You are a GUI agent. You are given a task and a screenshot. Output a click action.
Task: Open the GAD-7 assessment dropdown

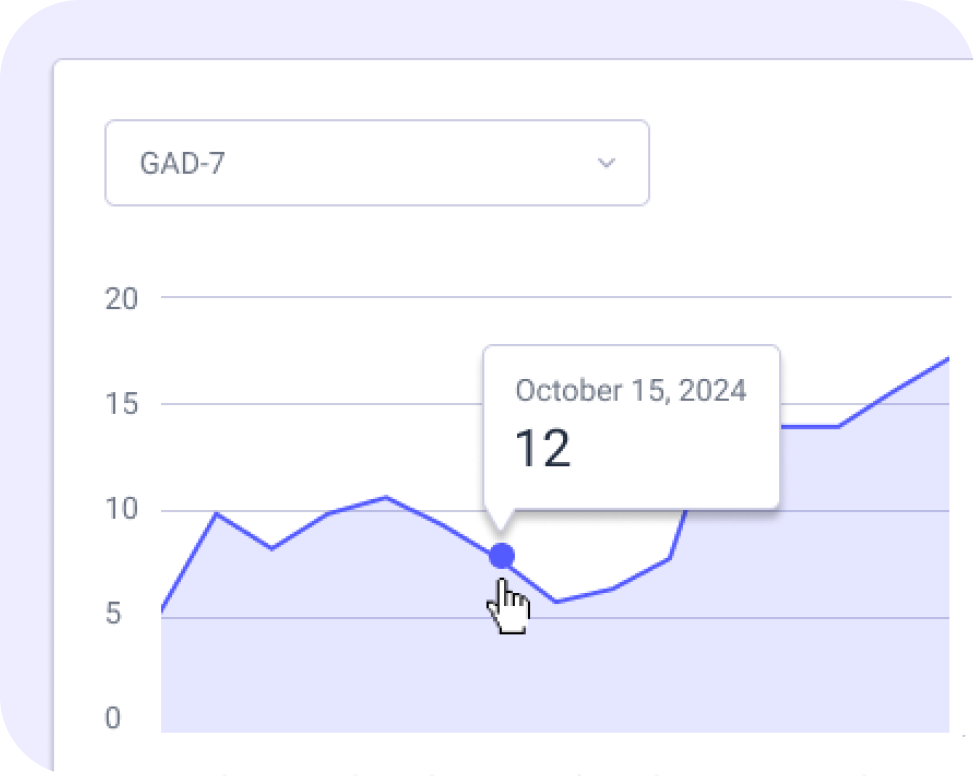(376, 163)
